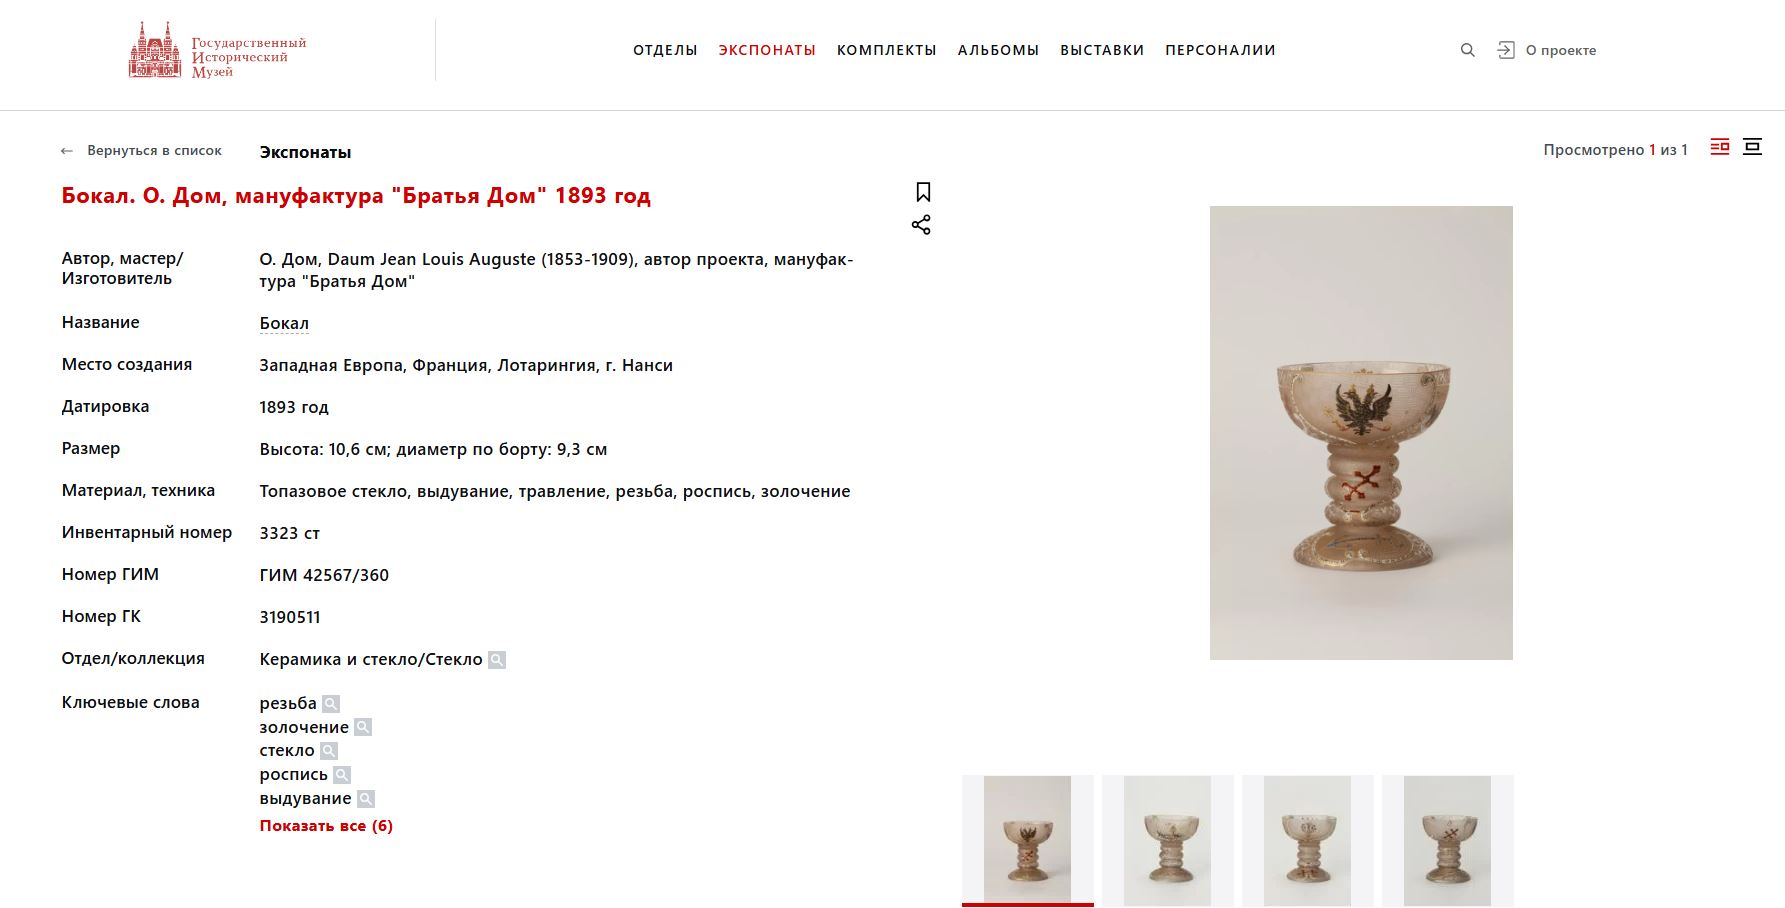Screen dimensions: 1785x908
Task: Search by keyword золочение magnifier icon
Action: (363, 727)
